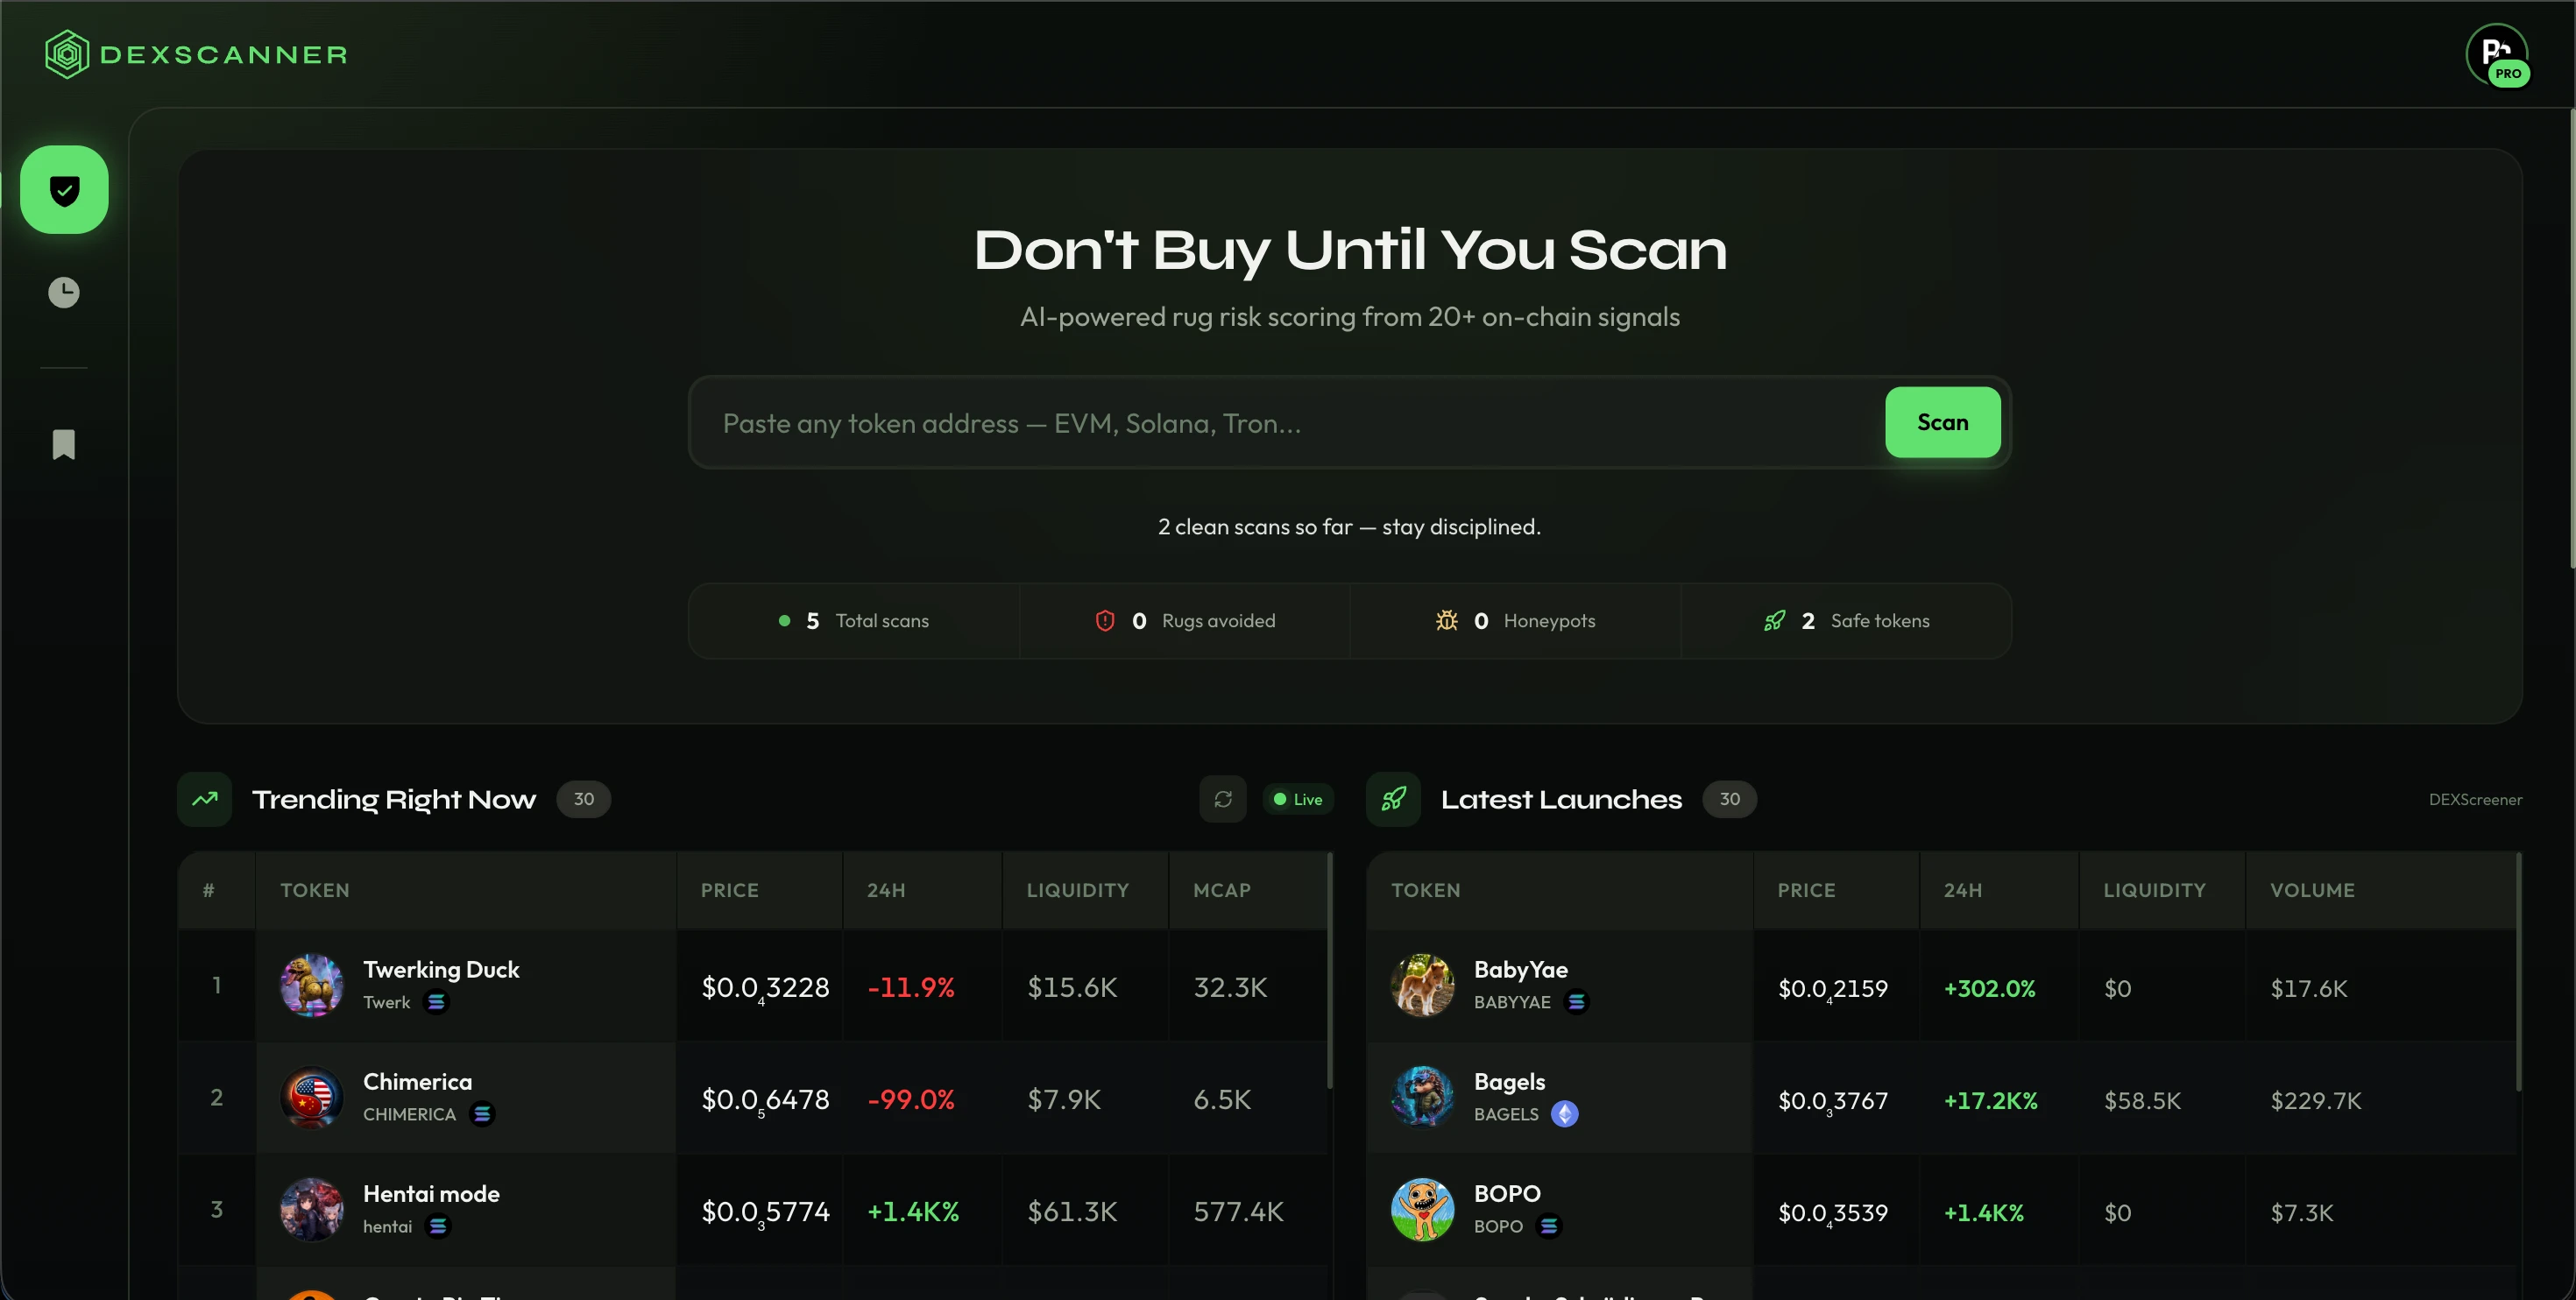
Task: Click the -11.9% change for Twerking Duck
Action: pos(911,987)
